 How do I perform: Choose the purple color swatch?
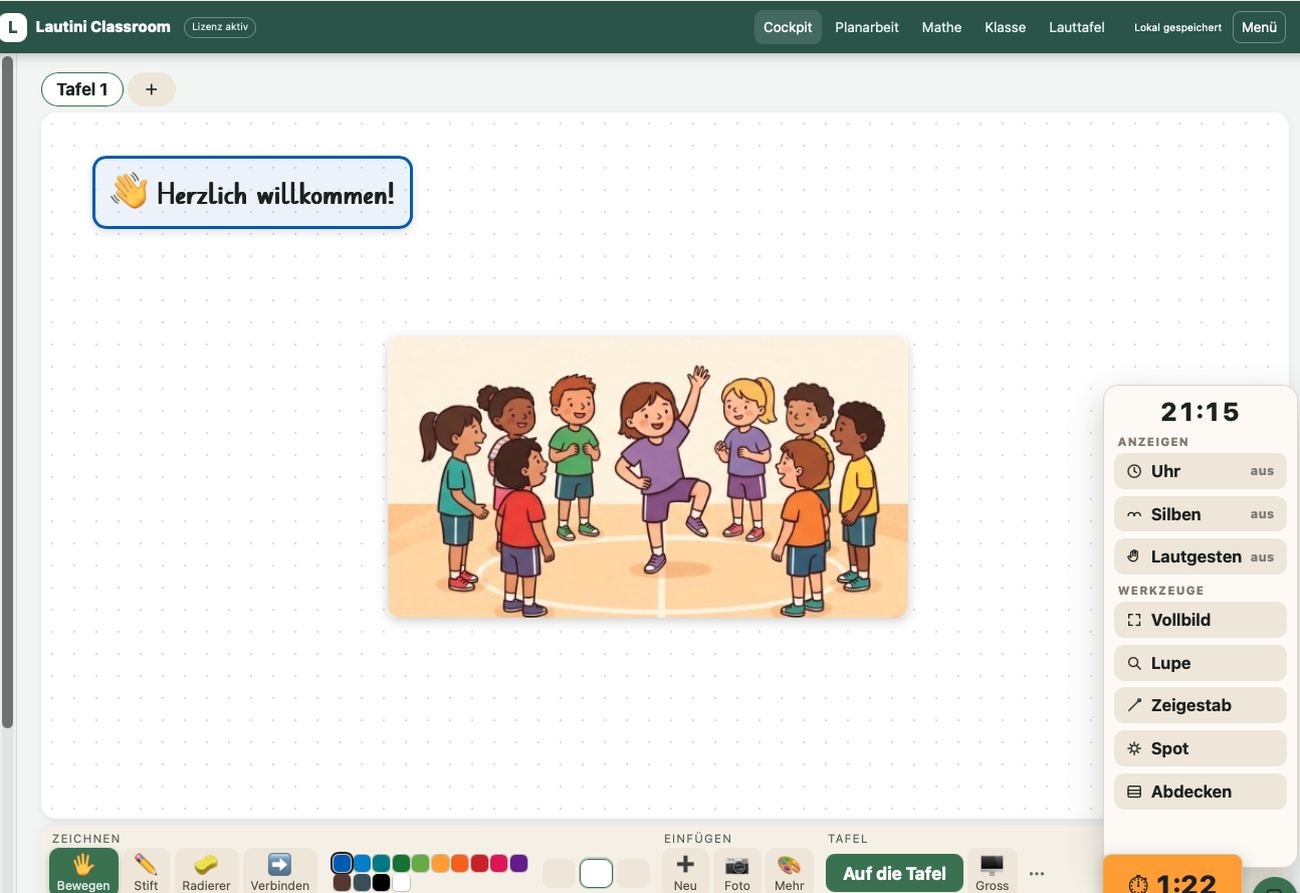(x=519, y=863)
